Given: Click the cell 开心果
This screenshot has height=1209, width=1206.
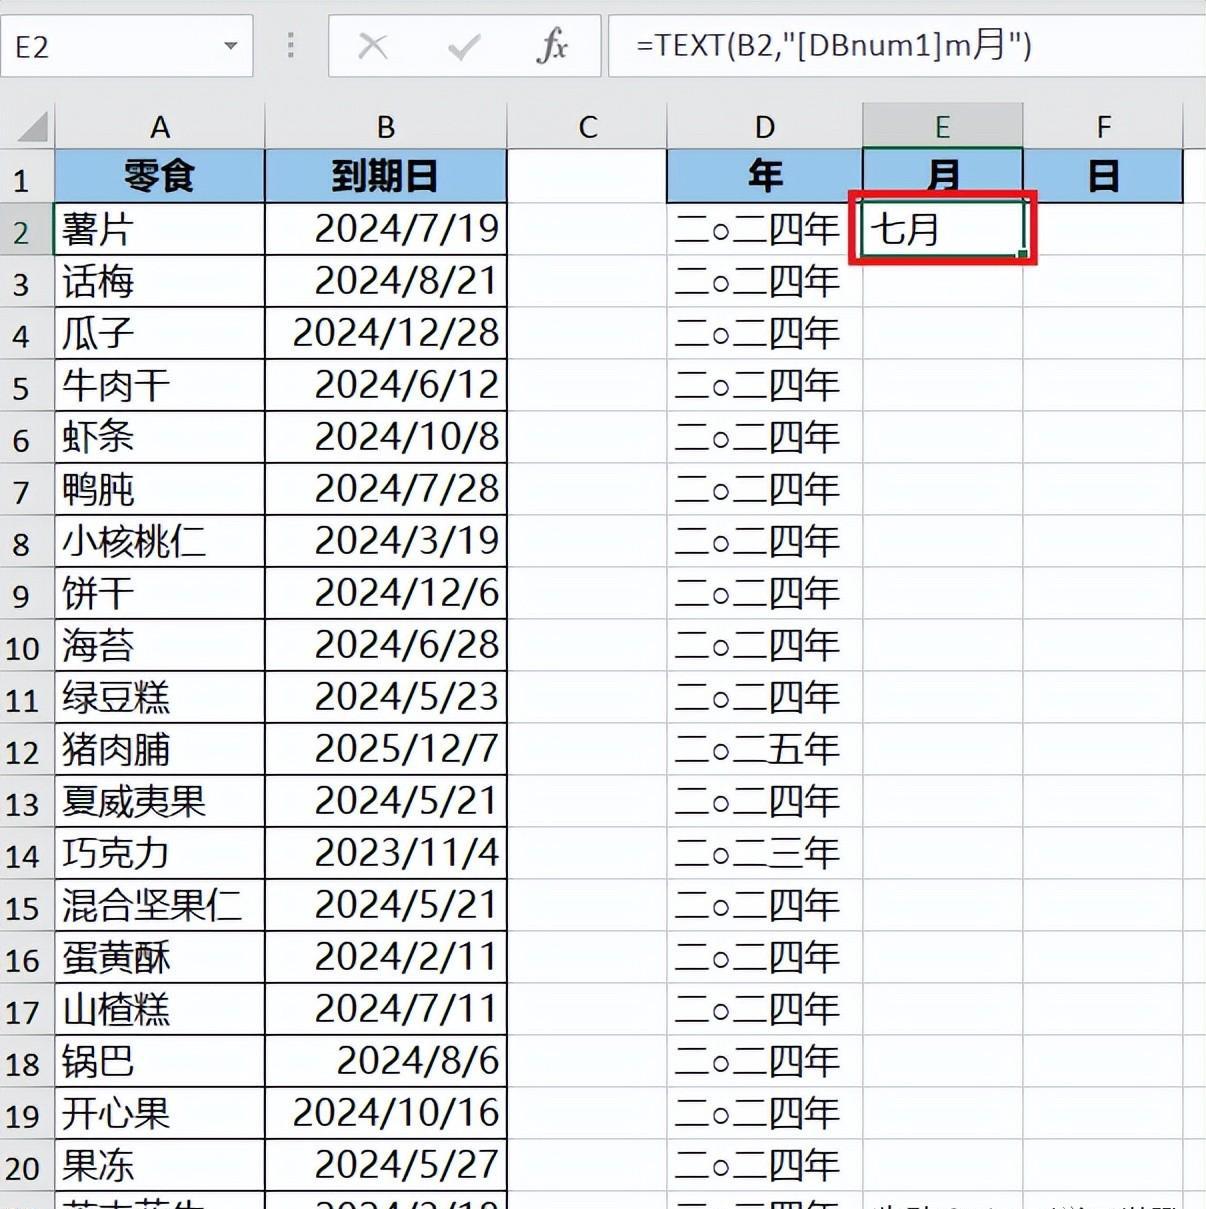Looking at the screenshot, I should coord(160,1113).
